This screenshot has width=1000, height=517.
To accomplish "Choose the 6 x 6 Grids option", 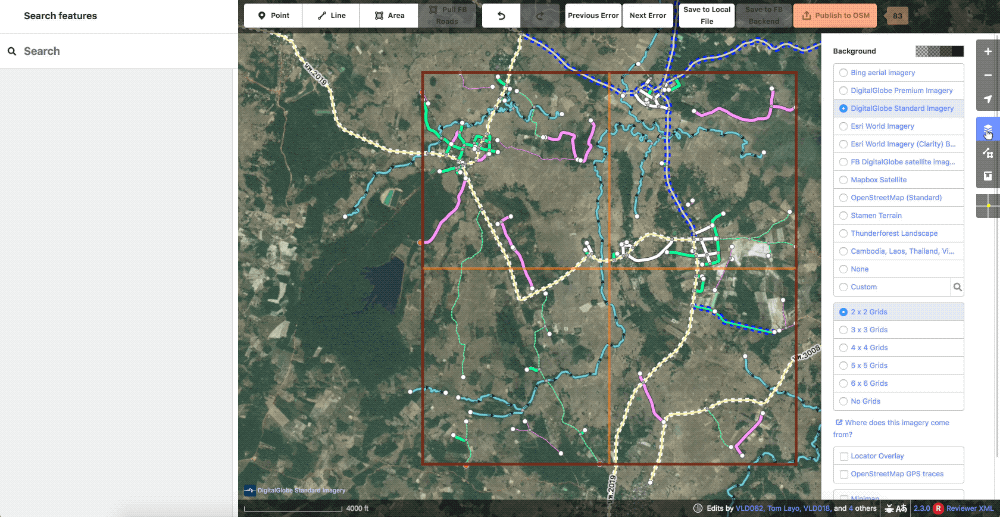I will pos(899,383).
